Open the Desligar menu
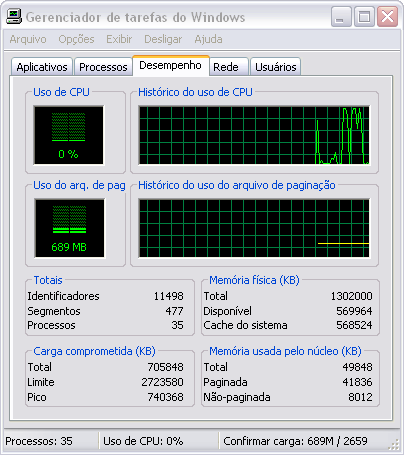This screenshot has width=404, height=455. tap(163, 39)
